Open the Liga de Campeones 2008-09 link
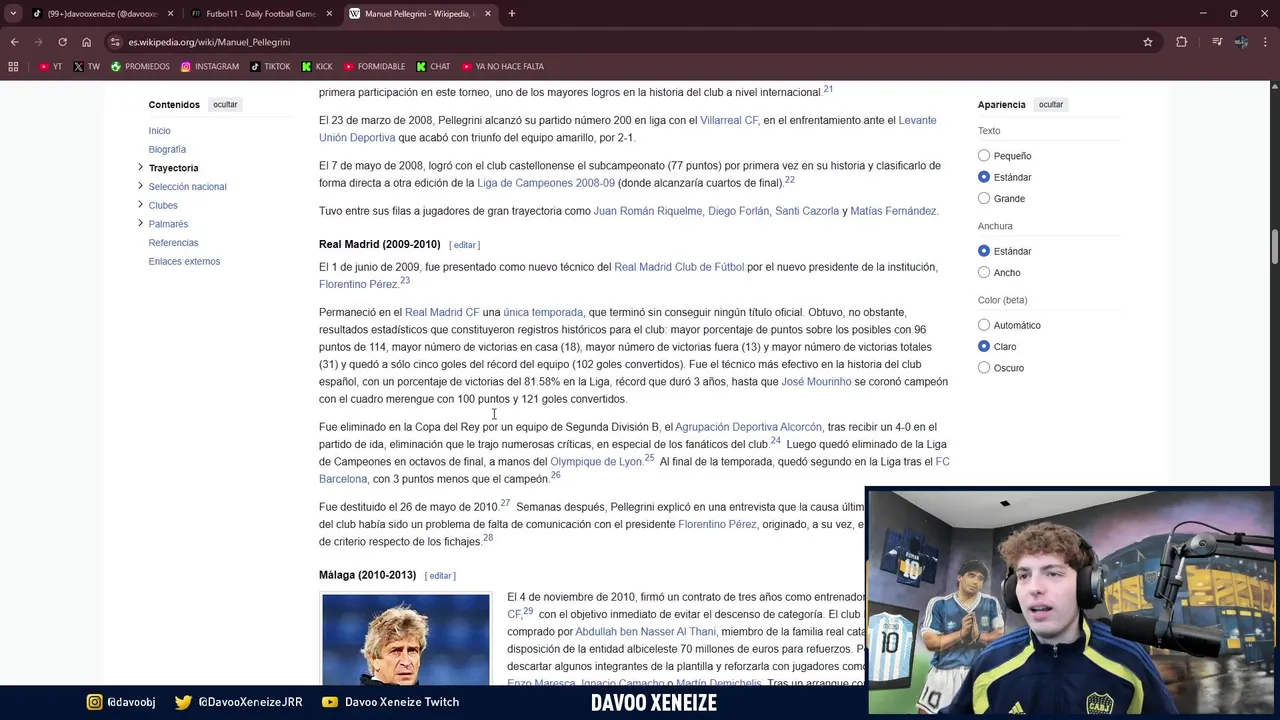The image size is (1280, 720). pos(546,184)
